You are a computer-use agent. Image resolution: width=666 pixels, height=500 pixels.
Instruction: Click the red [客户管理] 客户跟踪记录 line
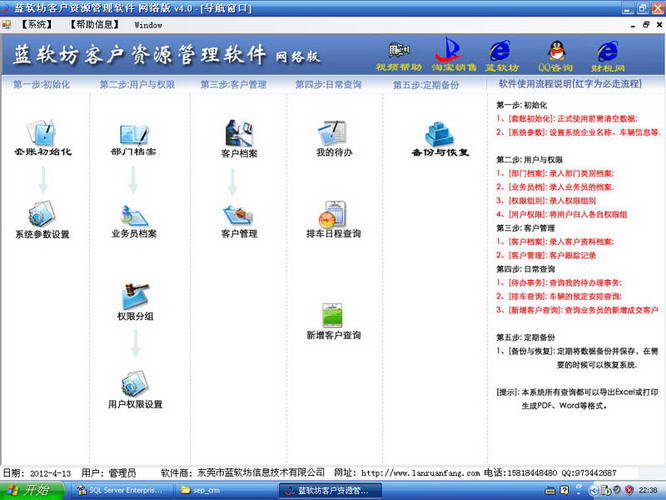546,255
